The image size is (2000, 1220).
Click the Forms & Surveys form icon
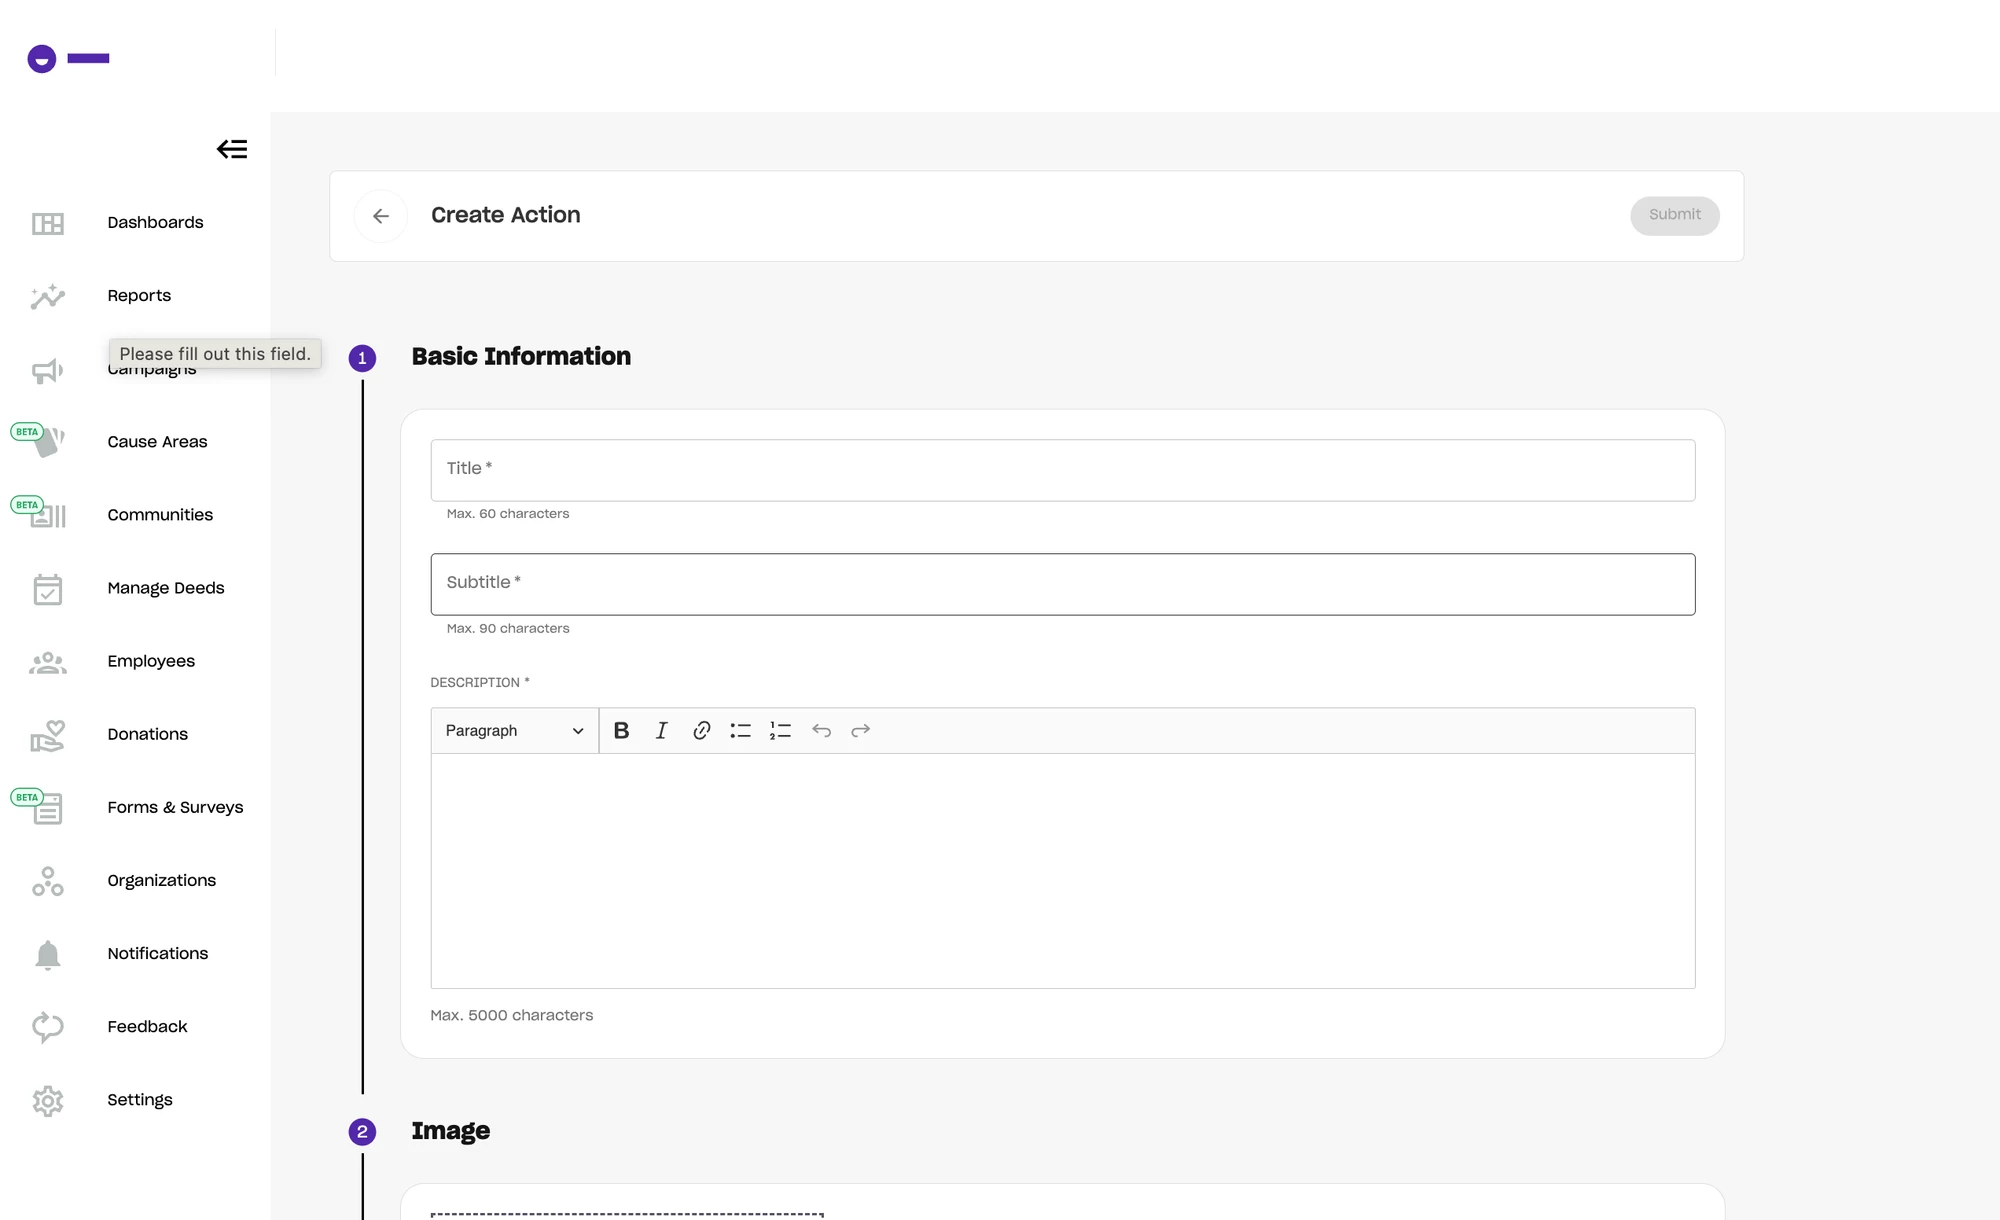47,808
